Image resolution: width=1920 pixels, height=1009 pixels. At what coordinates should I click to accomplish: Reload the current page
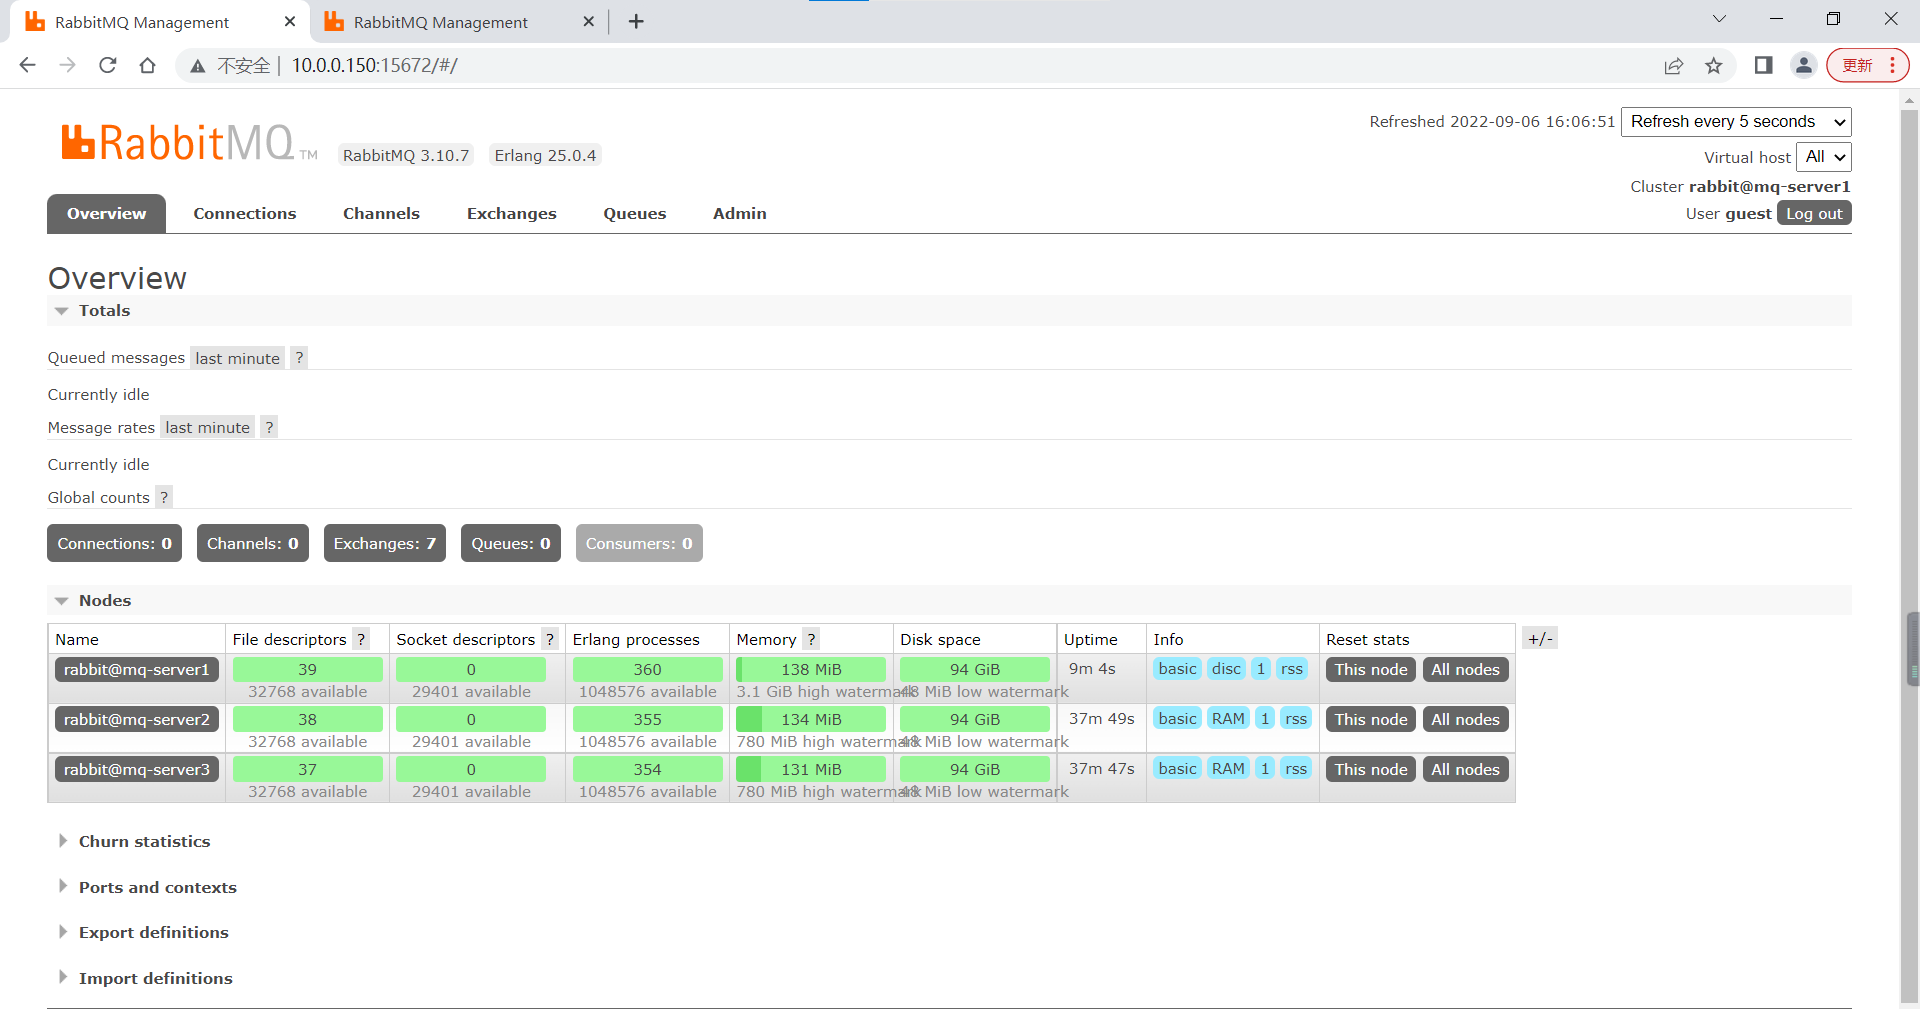[x=108, y=65]
